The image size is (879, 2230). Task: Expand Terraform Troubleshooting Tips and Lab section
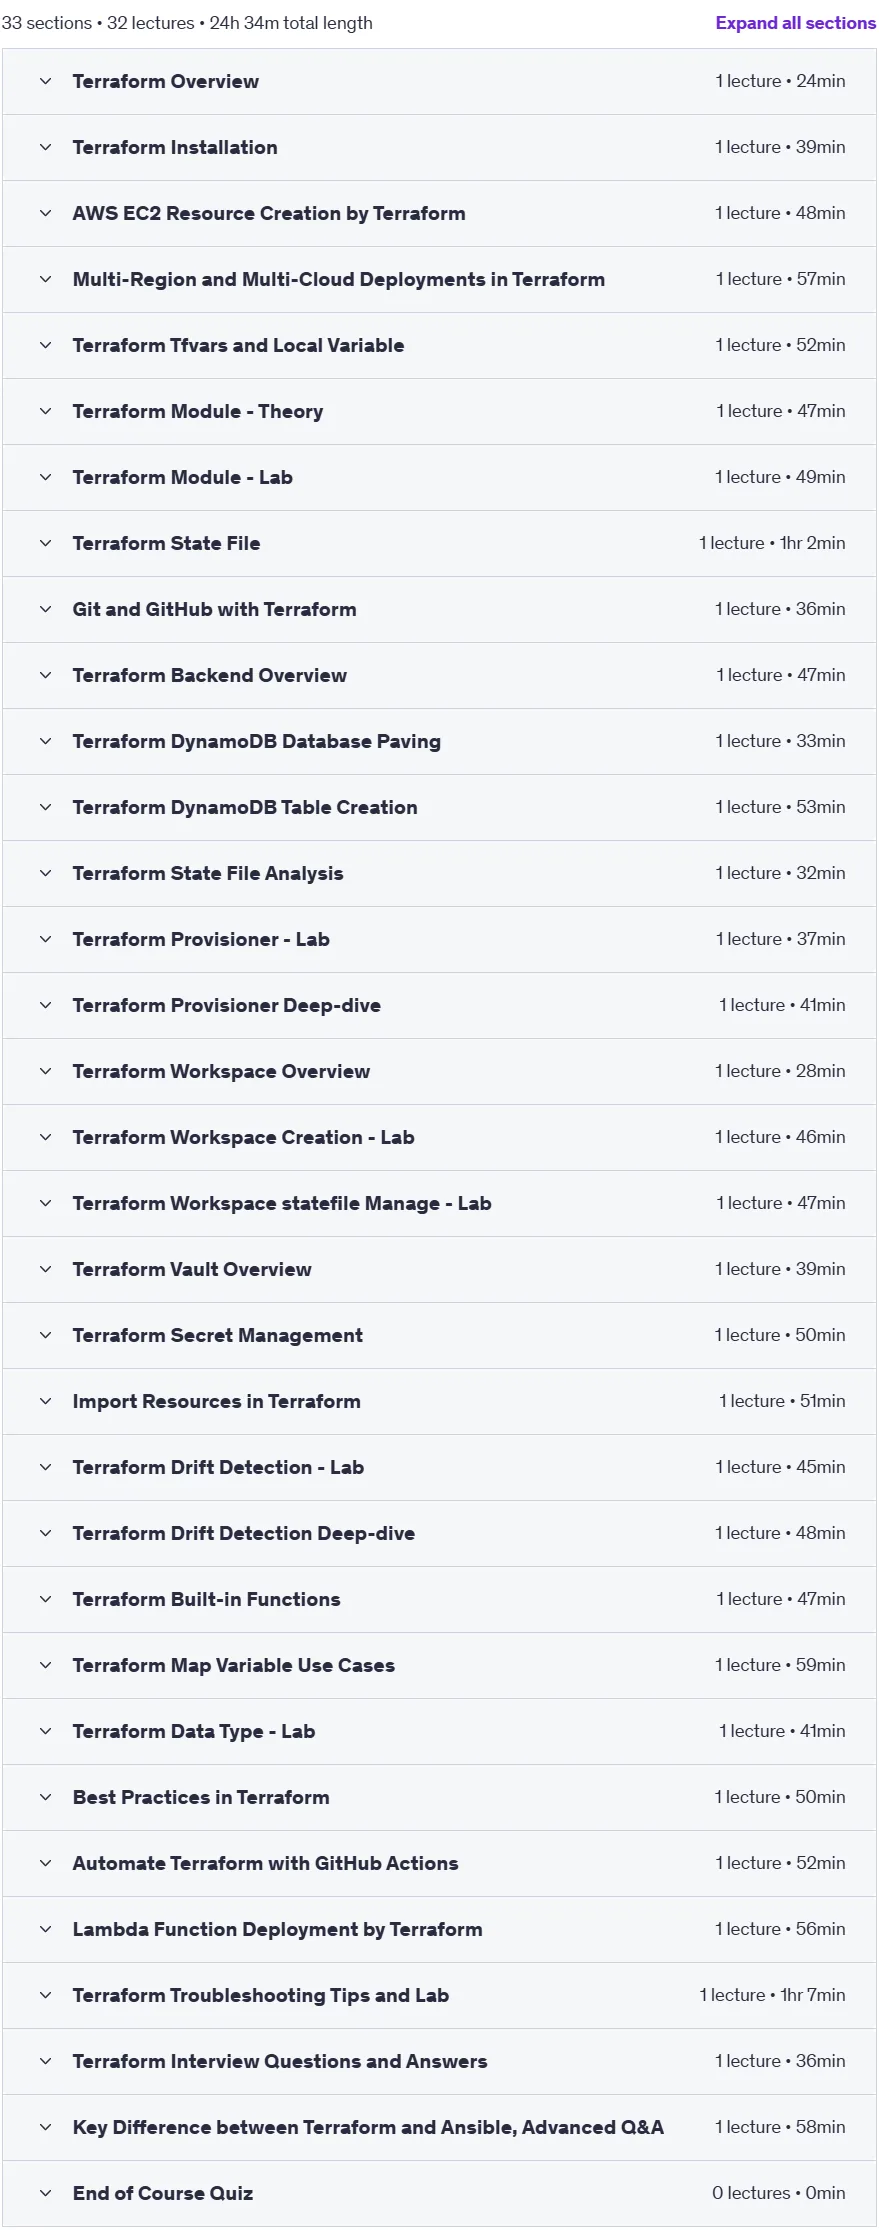[x=439, y=1995]
